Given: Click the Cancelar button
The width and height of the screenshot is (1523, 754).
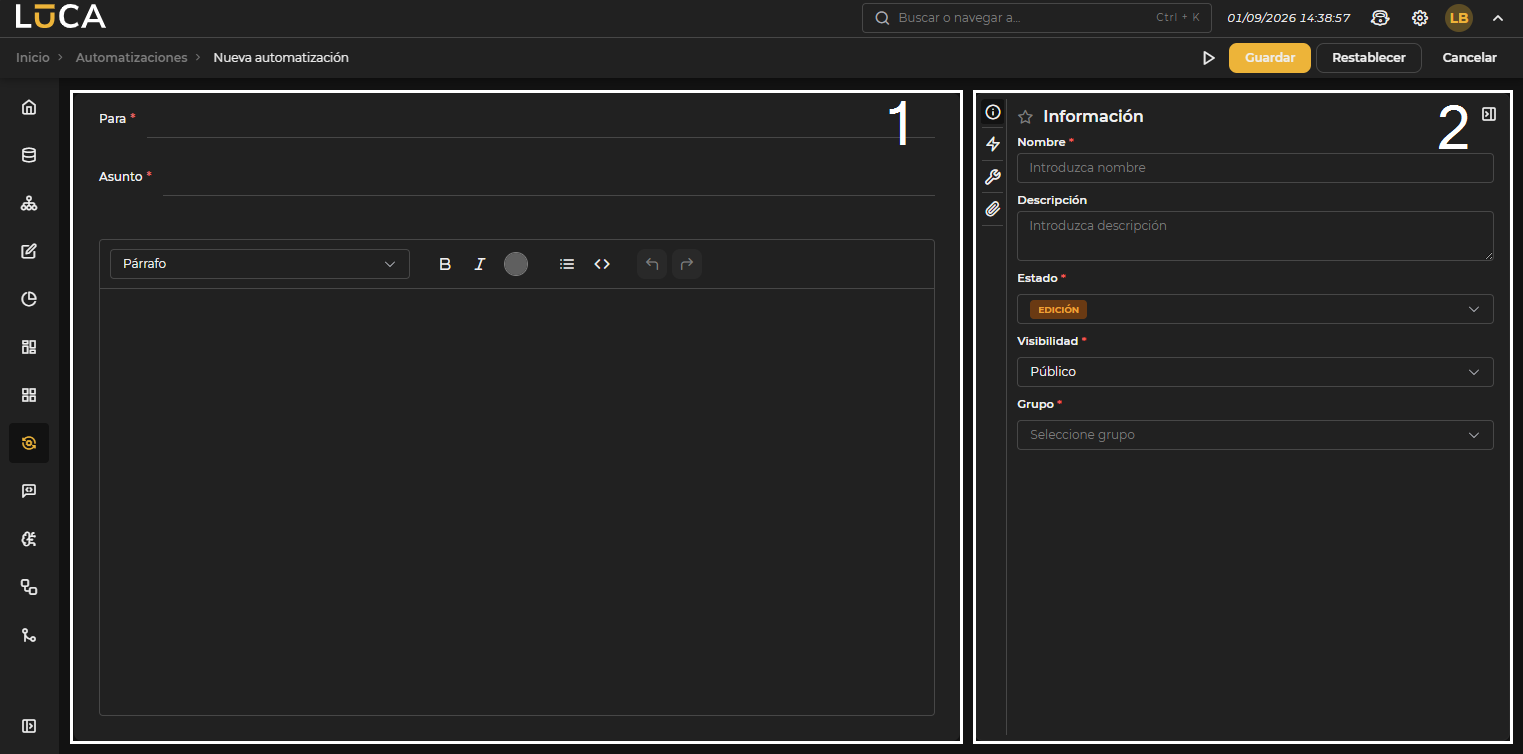Looking at the screenshot, I should [x=1469, y=58].
